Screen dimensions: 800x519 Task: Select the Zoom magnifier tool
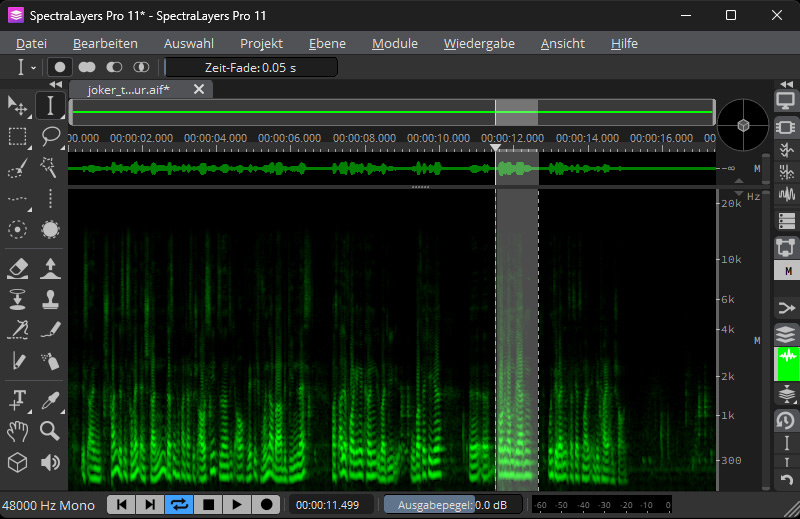coord(50,431)
